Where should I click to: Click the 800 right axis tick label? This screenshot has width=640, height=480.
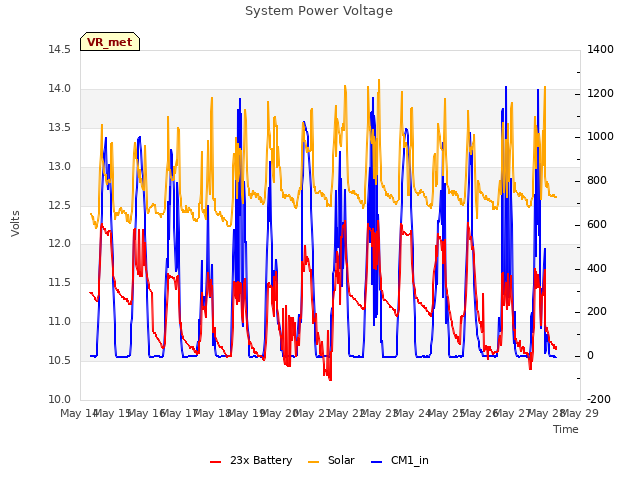coord(597,180)
